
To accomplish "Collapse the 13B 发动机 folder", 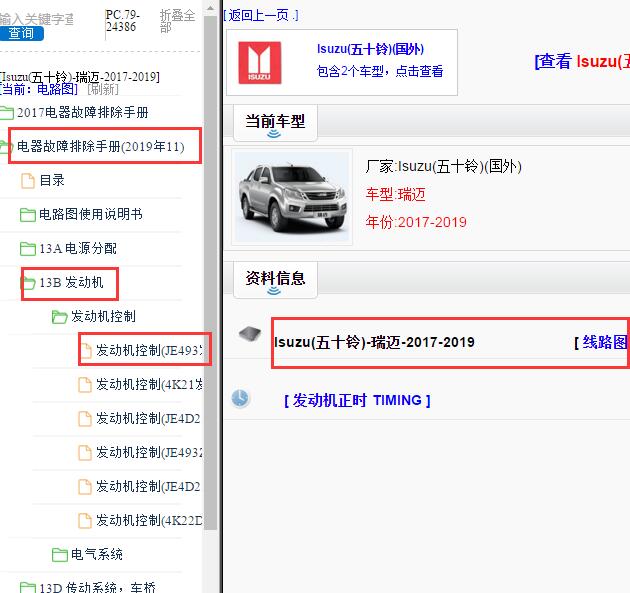I will (x=72, y=282).
